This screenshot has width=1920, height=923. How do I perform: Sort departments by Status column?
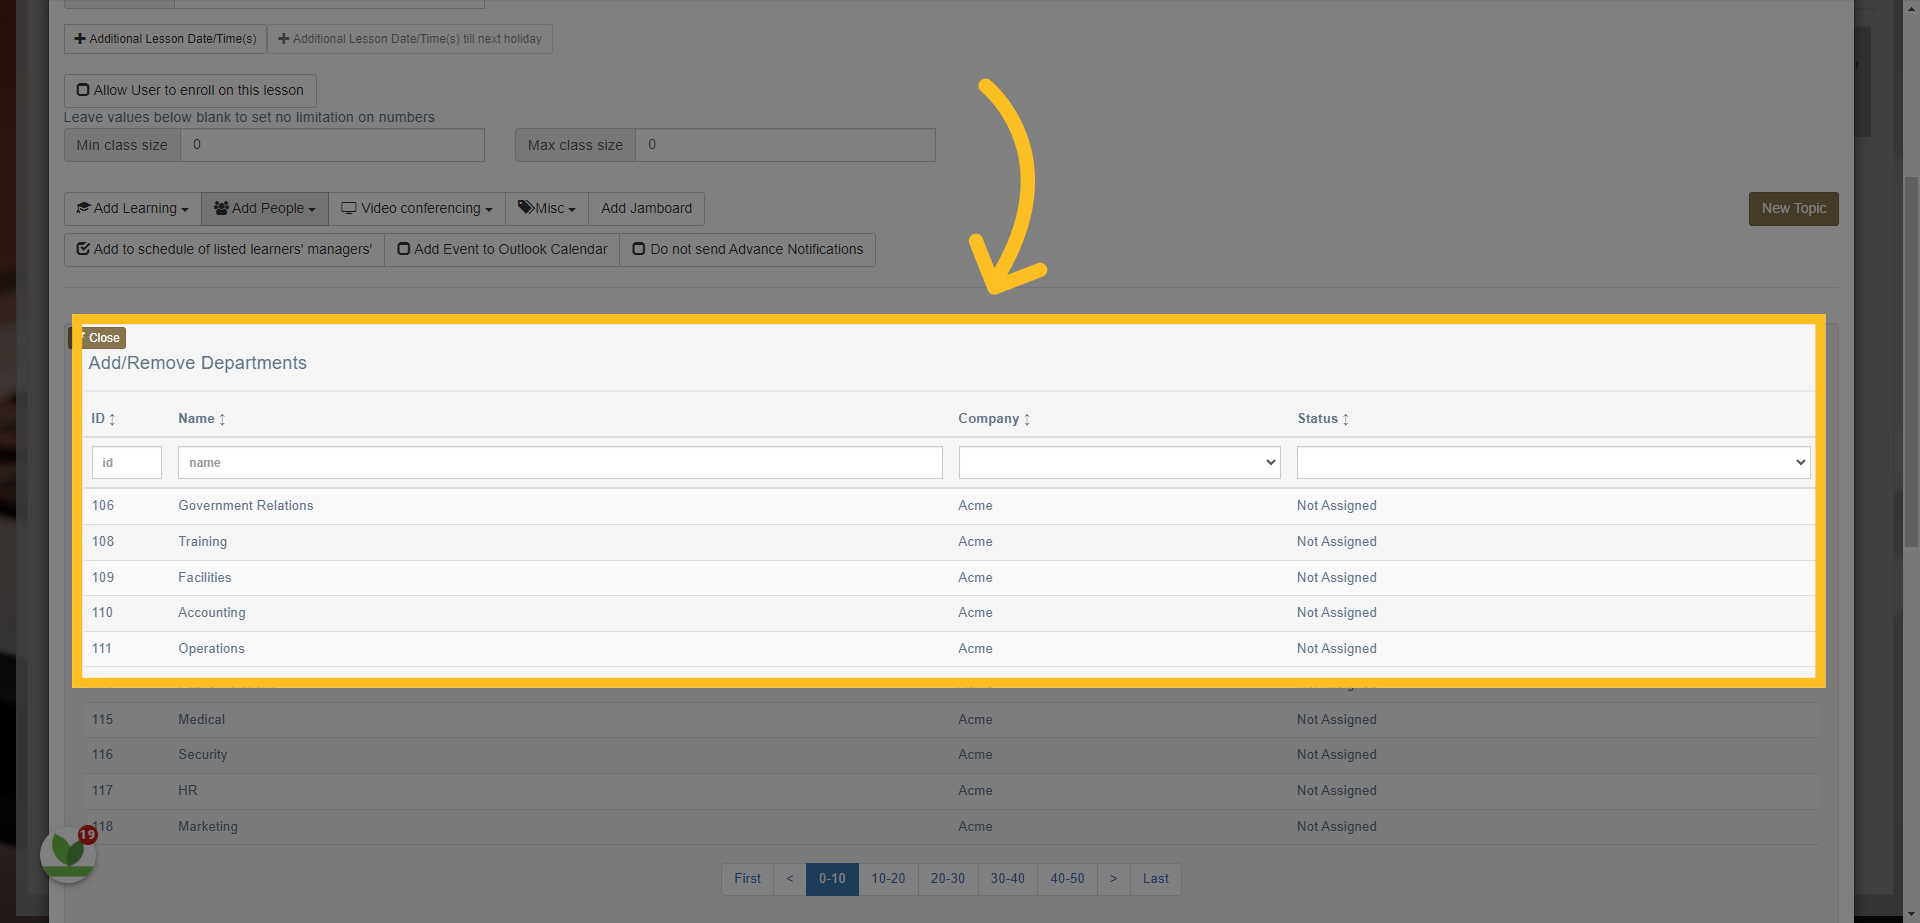(x=1323, y=419)
